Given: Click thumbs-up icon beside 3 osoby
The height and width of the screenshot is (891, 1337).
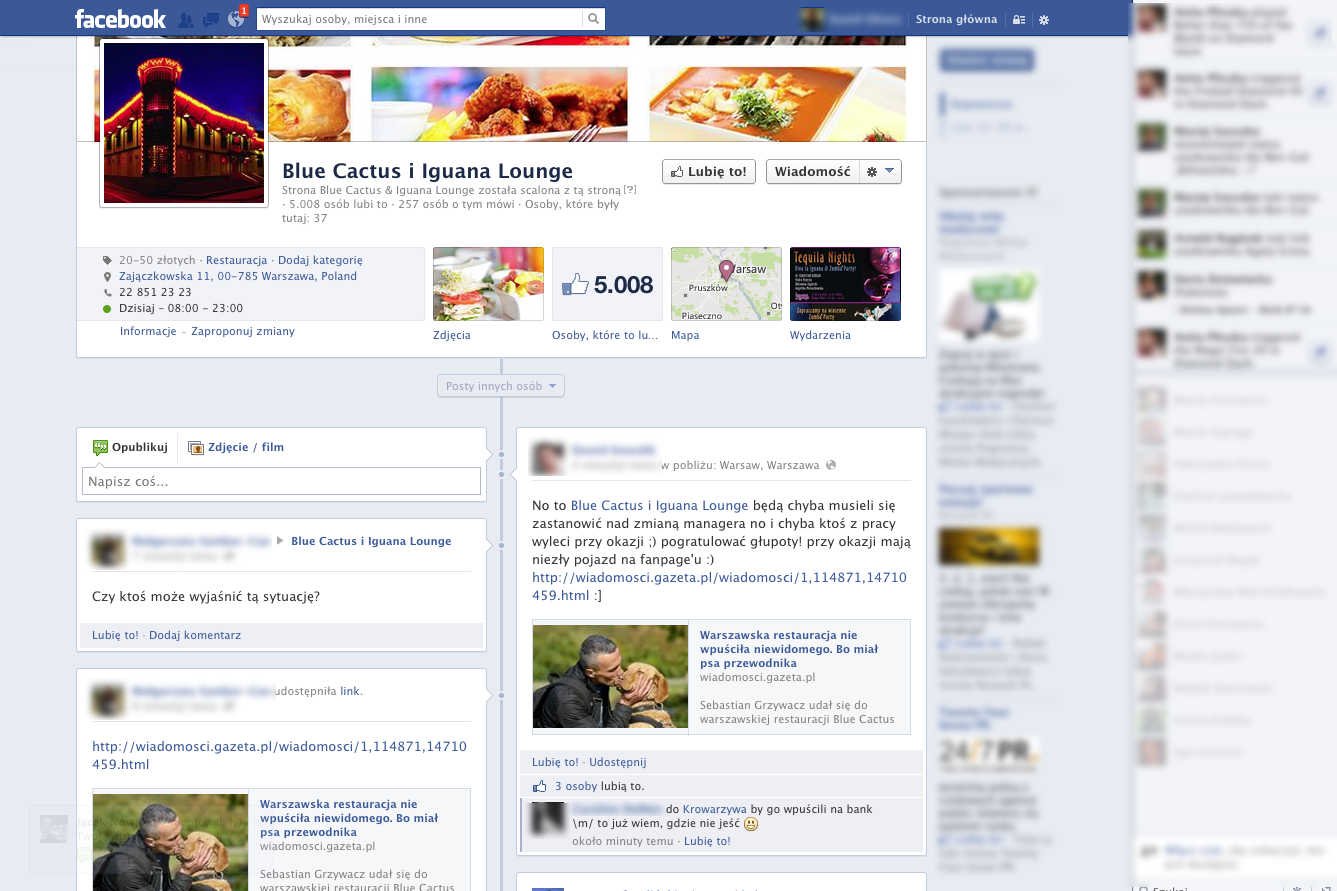Looking at the screenshot, I should (x=540, y=786).
